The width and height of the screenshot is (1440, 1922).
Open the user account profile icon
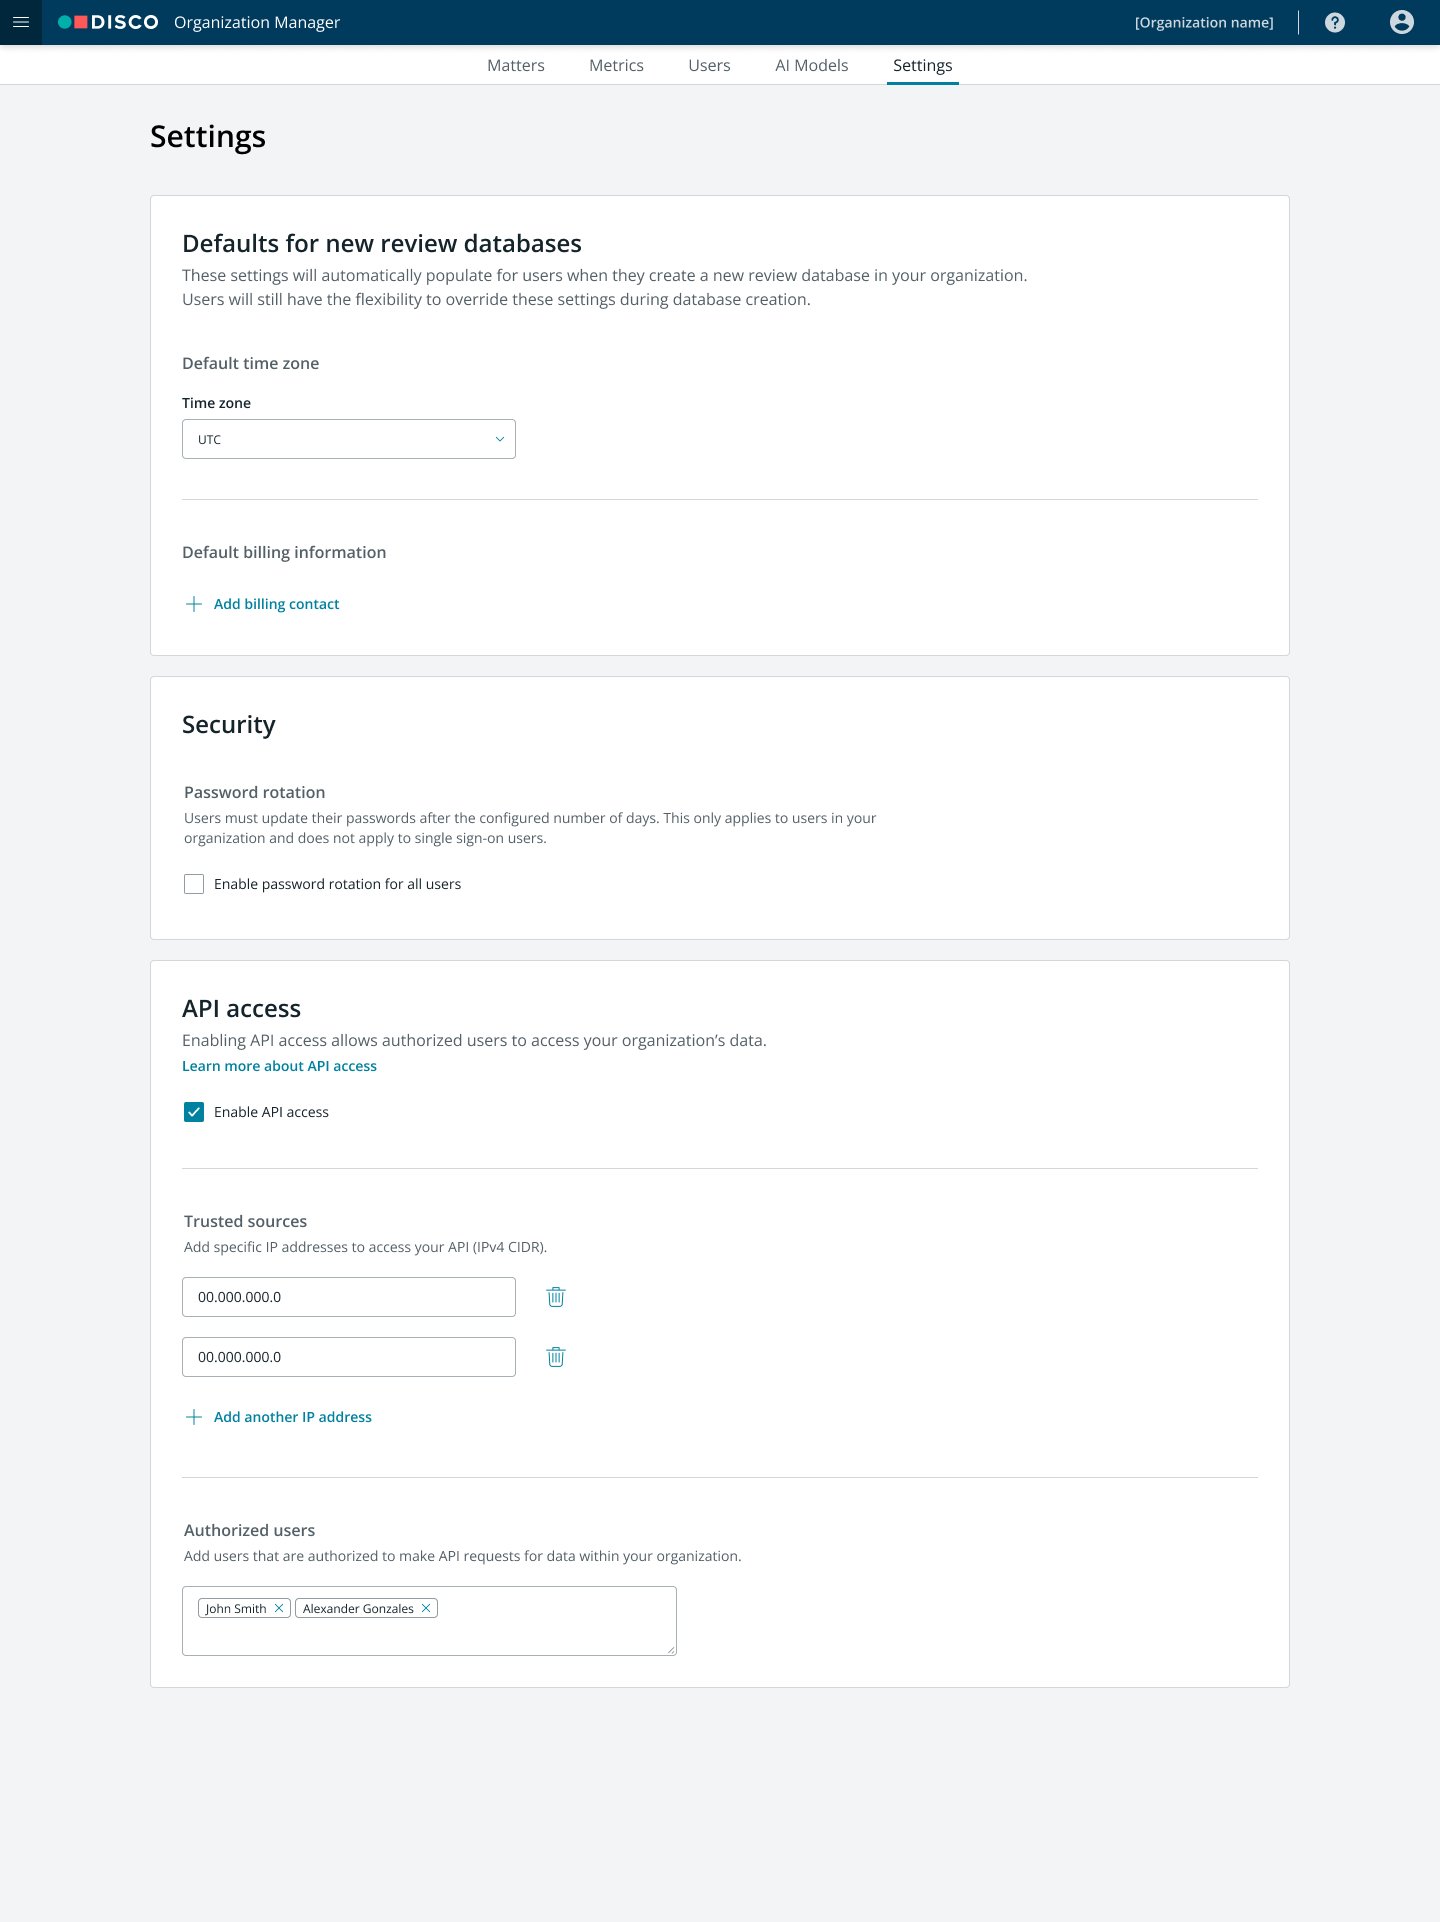(1401, 22)
